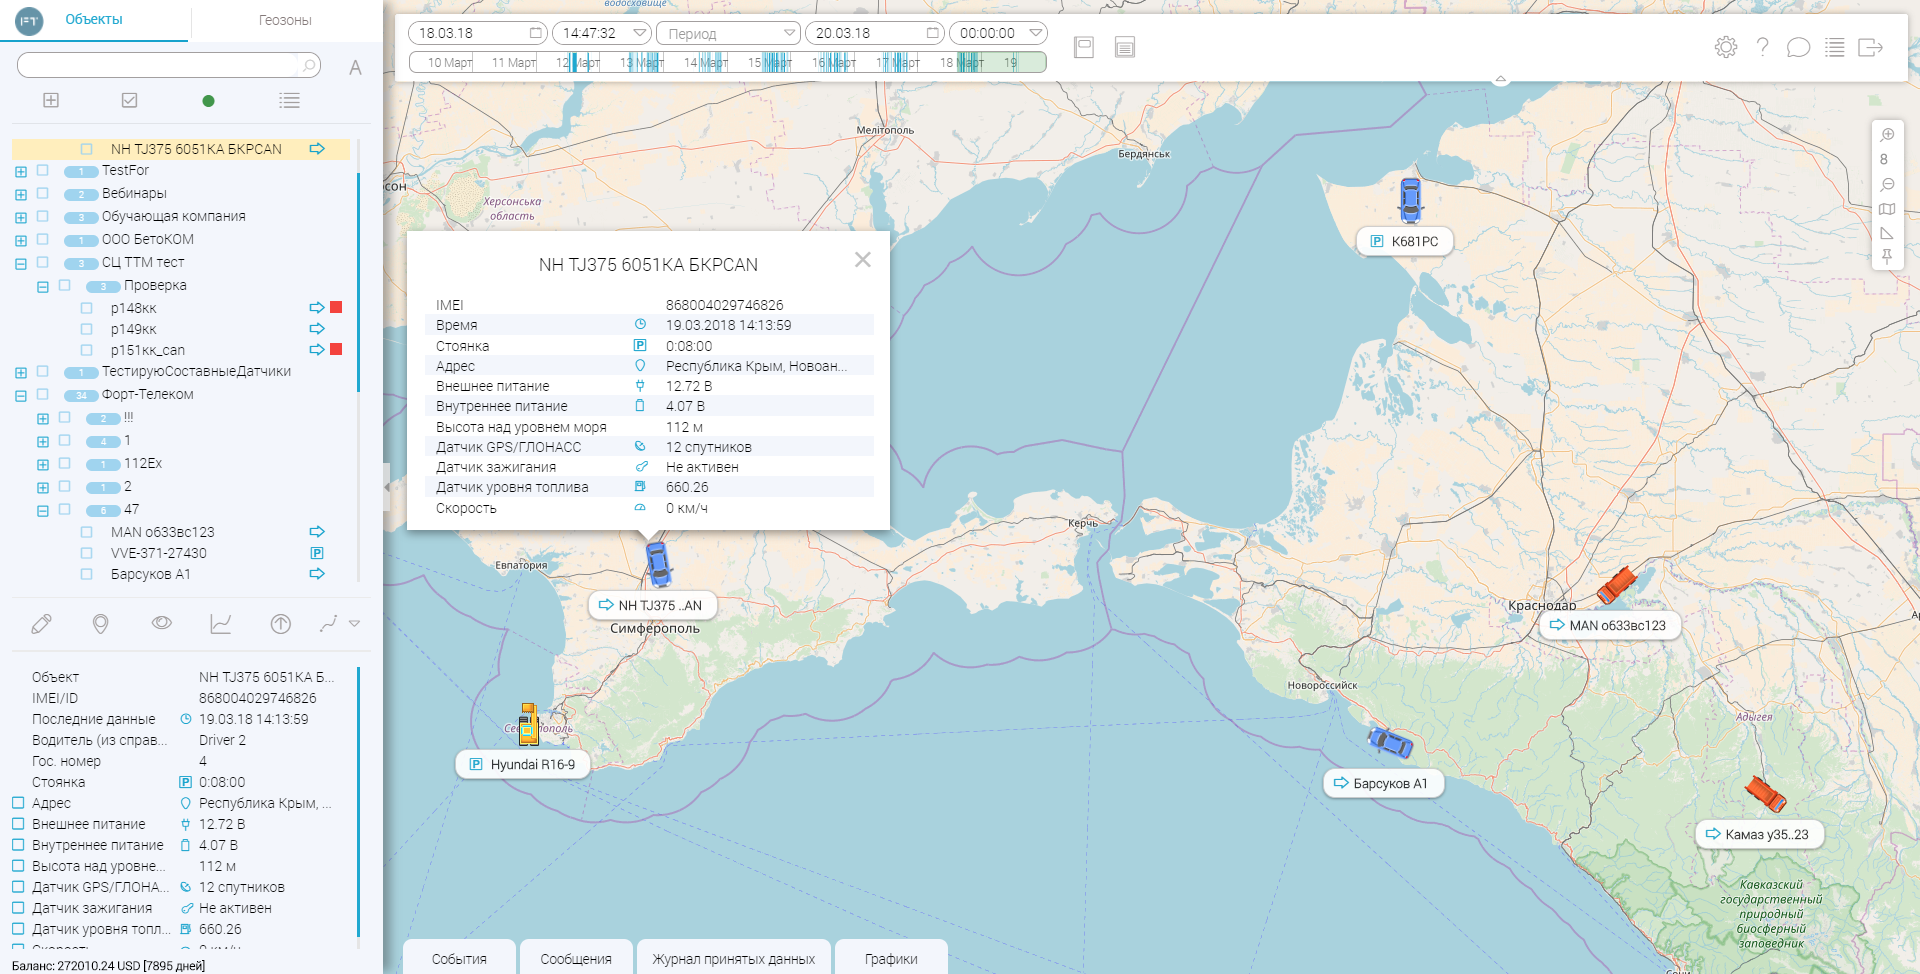This screenshot has height=974, width=1920.
Task: Enable the Адрес checkbox in details panel
Action: click(18, 803)
